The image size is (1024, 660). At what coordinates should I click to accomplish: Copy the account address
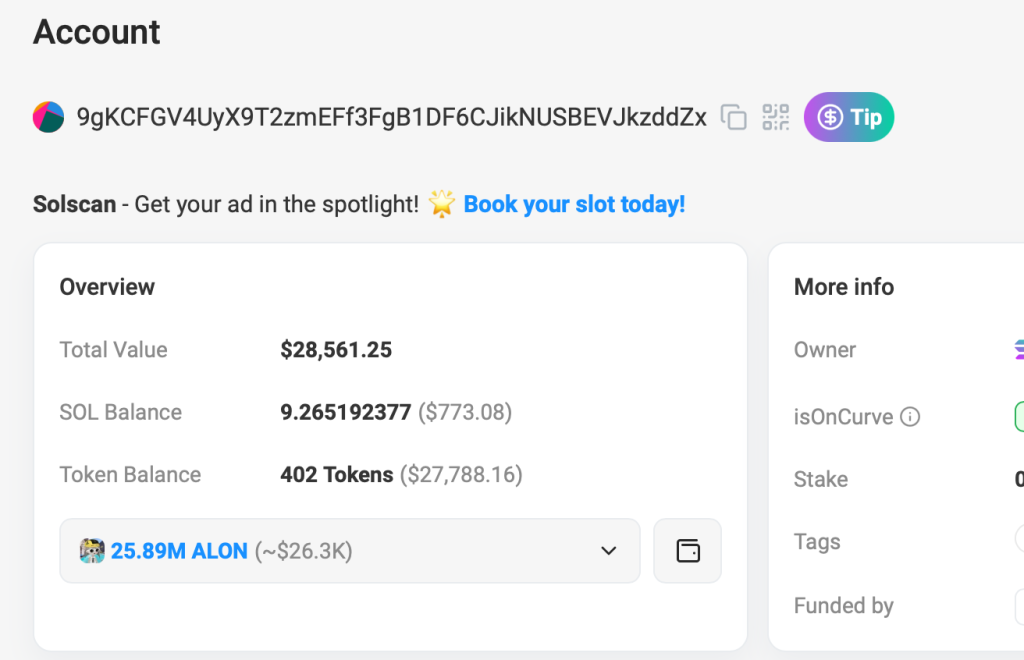tap(734, 118)
